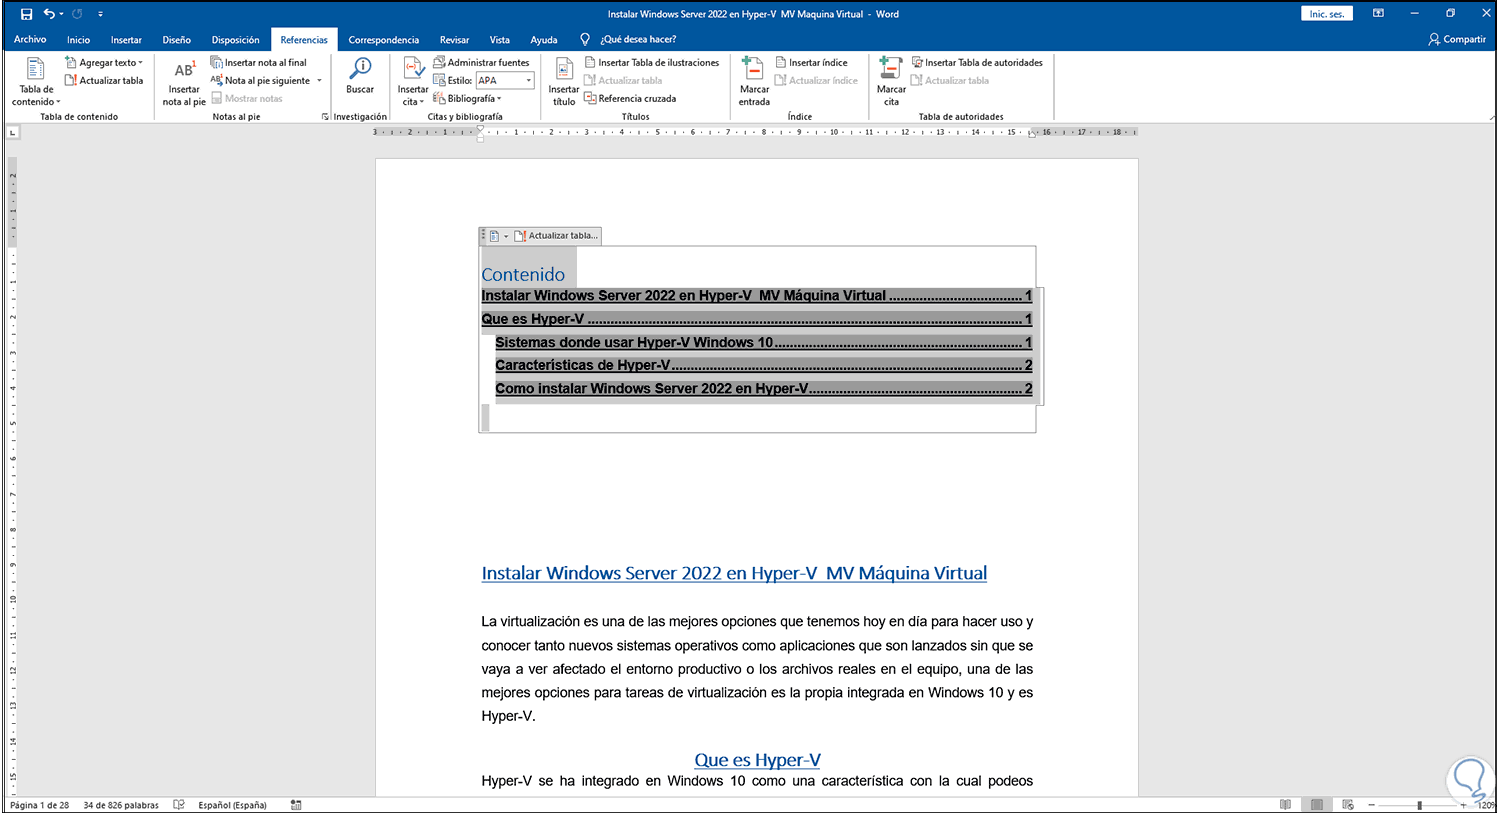Toggle web layout view in status bar

tap(1348, 805)
